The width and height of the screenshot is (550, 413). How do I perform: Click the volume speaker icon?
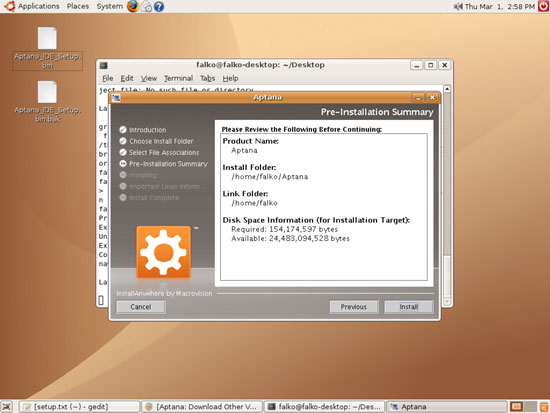pos(458,6)
